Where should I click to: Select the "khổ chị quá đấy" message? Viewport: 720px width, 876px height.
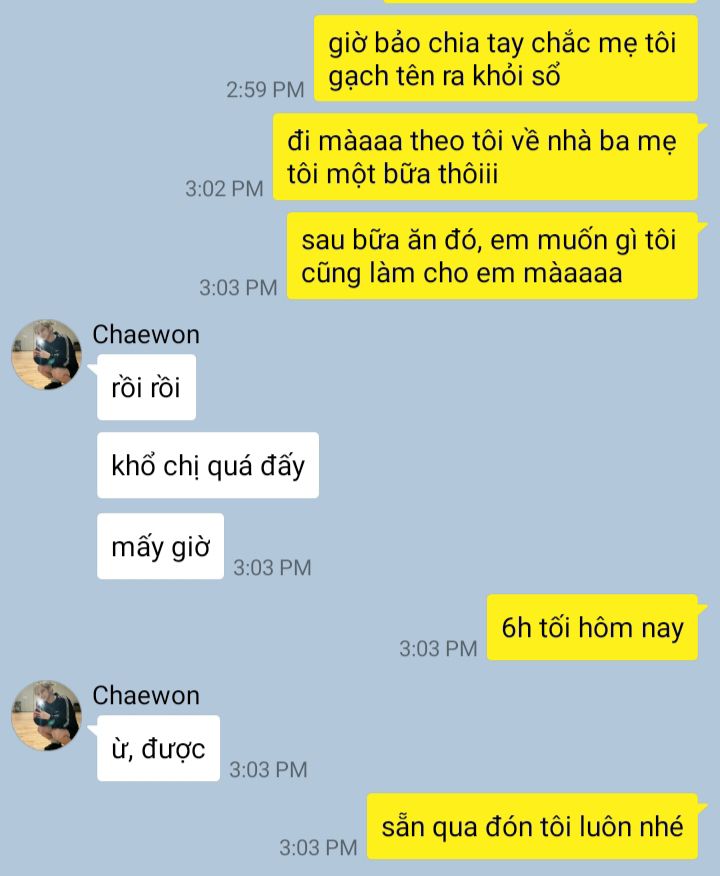coord(208,465)
